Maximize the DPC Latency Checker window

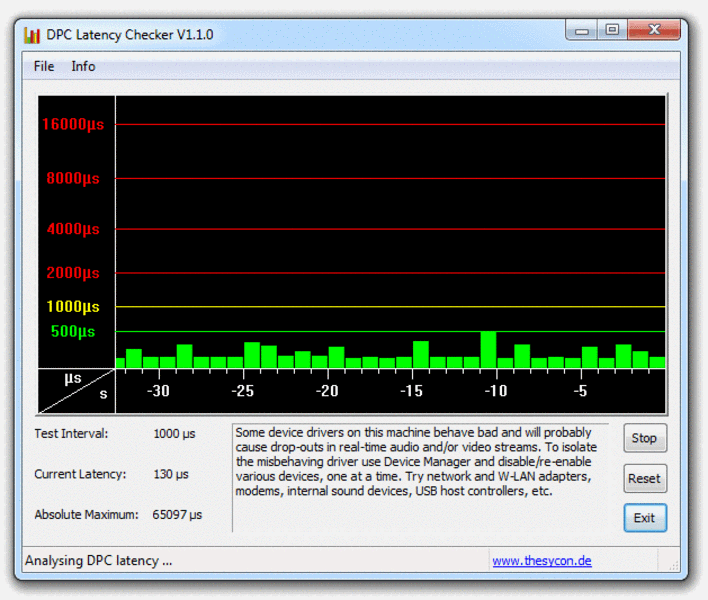(611, 32)
